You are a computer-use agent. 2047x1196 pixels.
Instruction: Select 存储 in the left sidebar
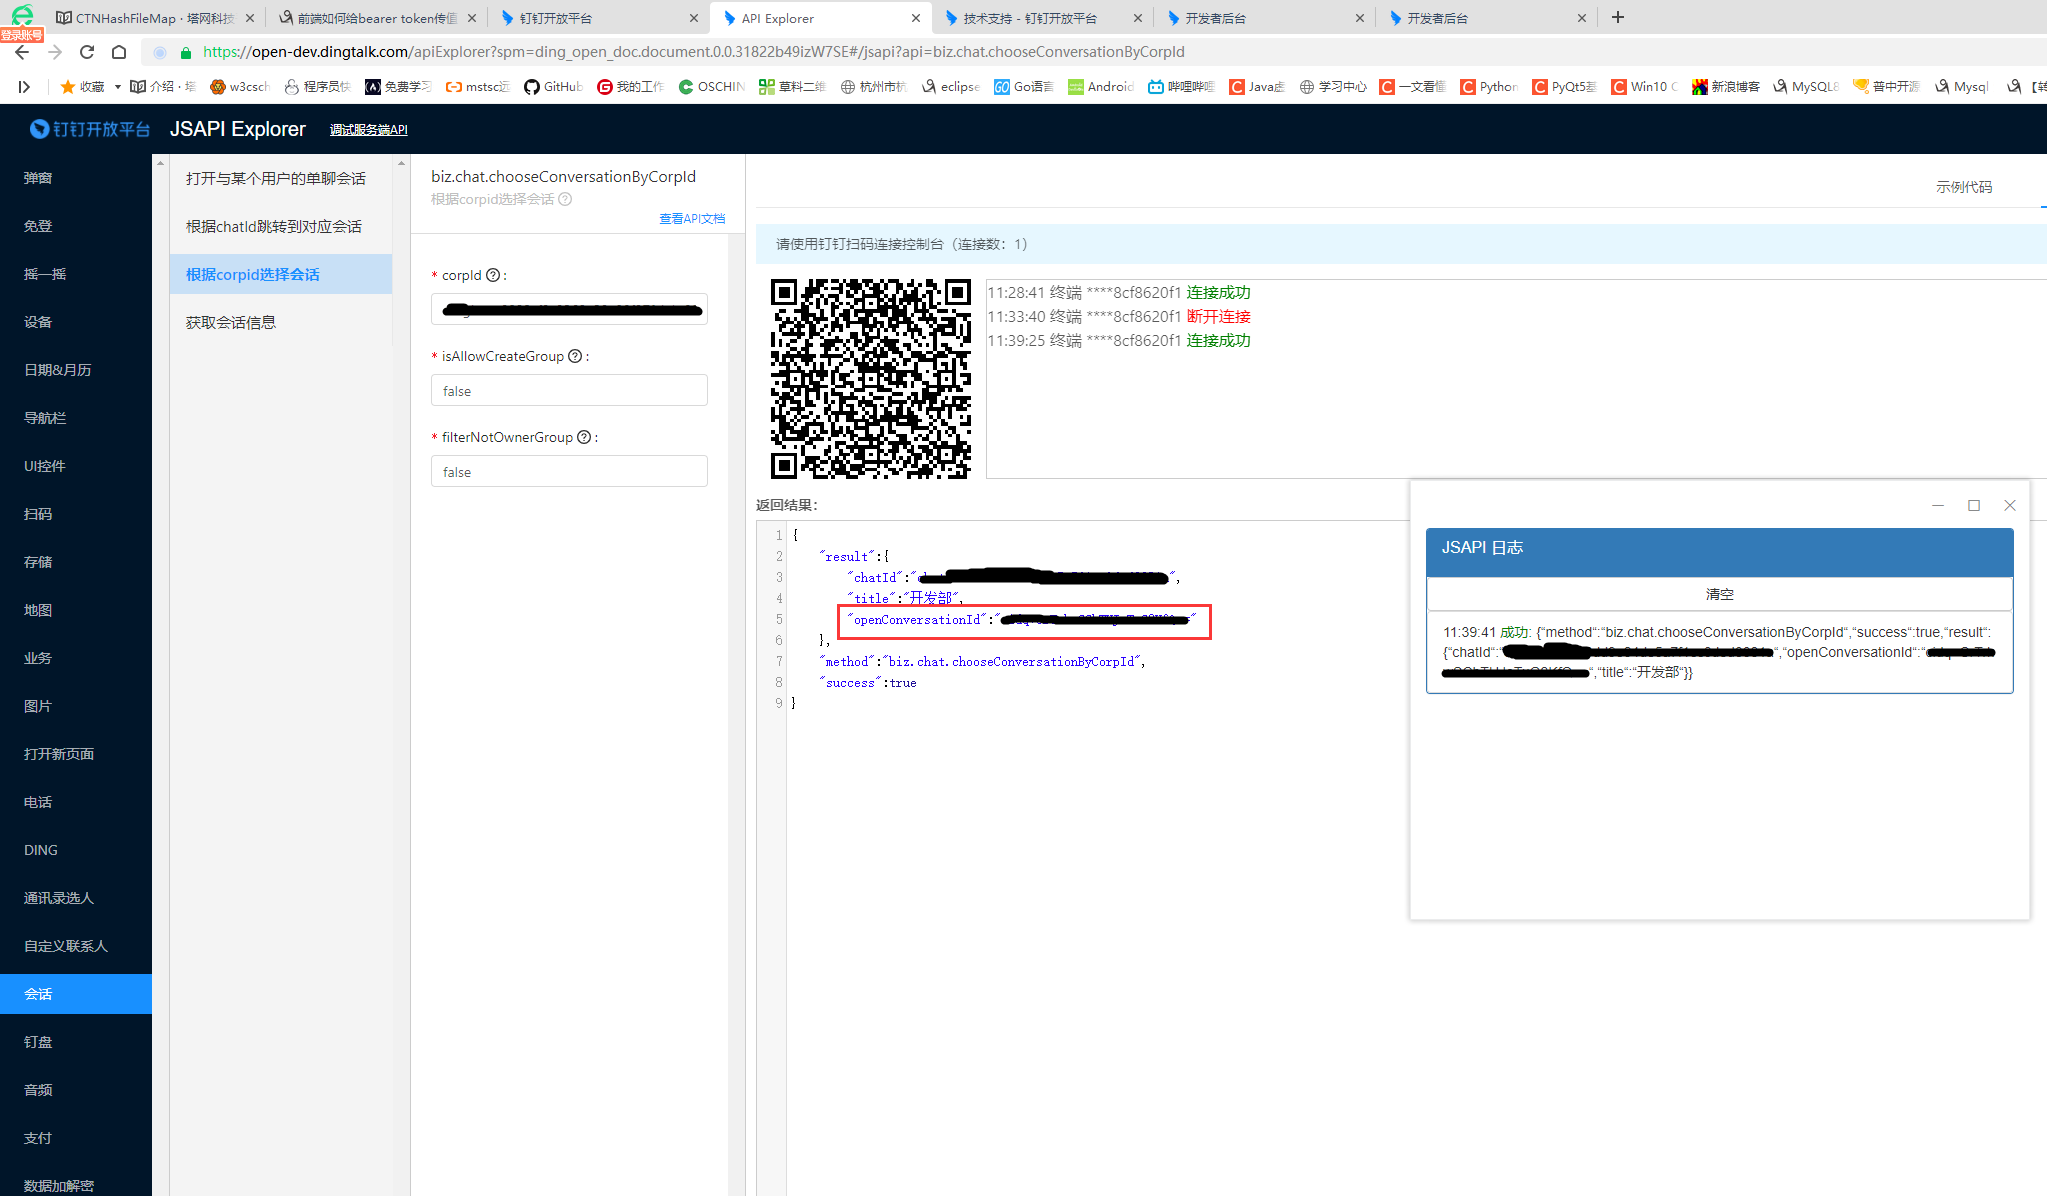tap(76, 562)
